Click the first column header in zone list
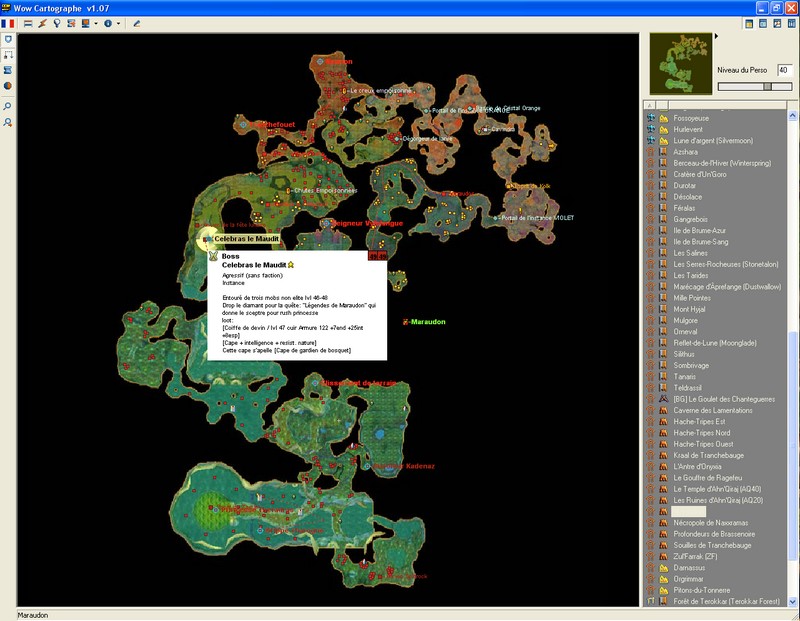The width and height of the screenshot is (800, 621). tap(649, 105)
